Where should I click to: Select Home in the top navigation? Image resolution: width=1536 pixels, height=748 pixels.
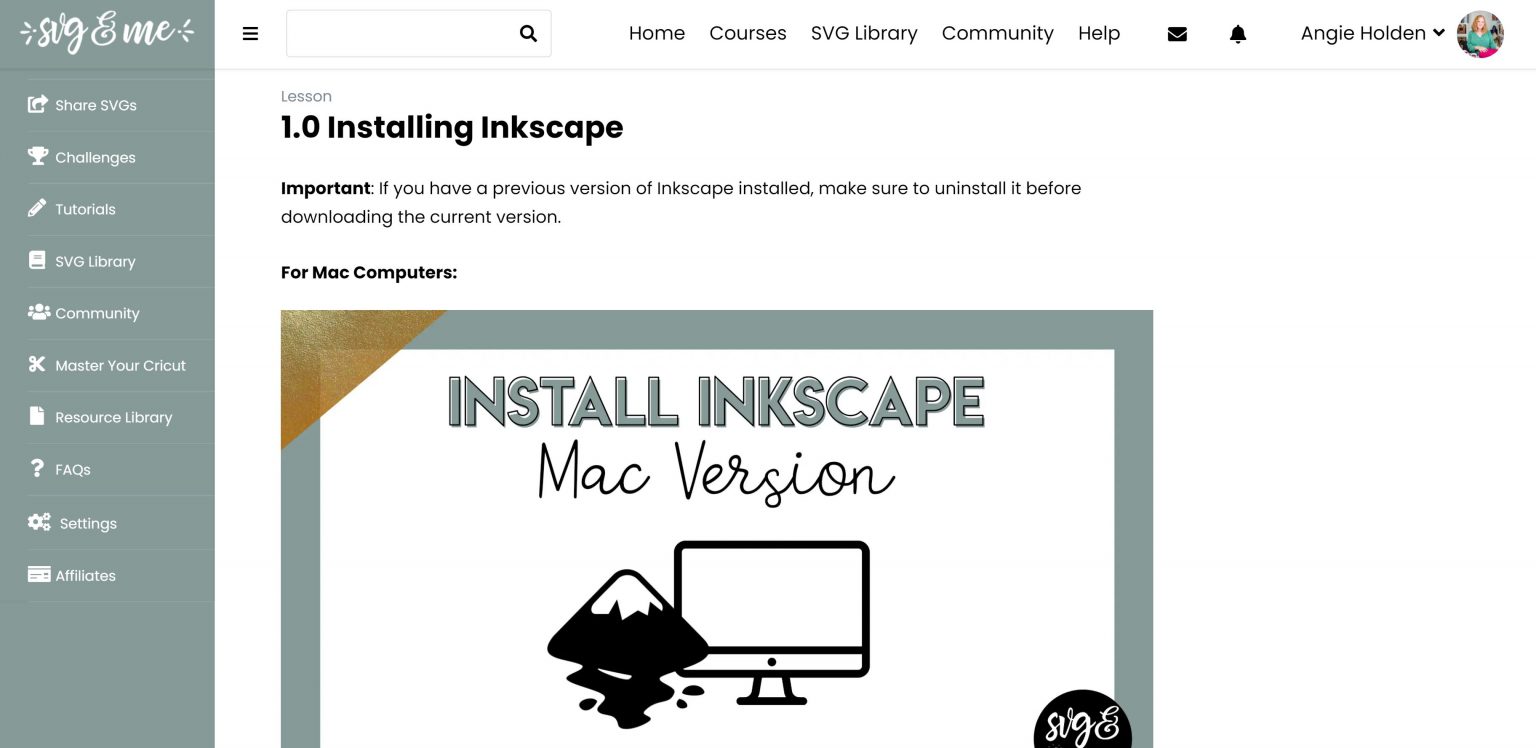tap(656, 33)
